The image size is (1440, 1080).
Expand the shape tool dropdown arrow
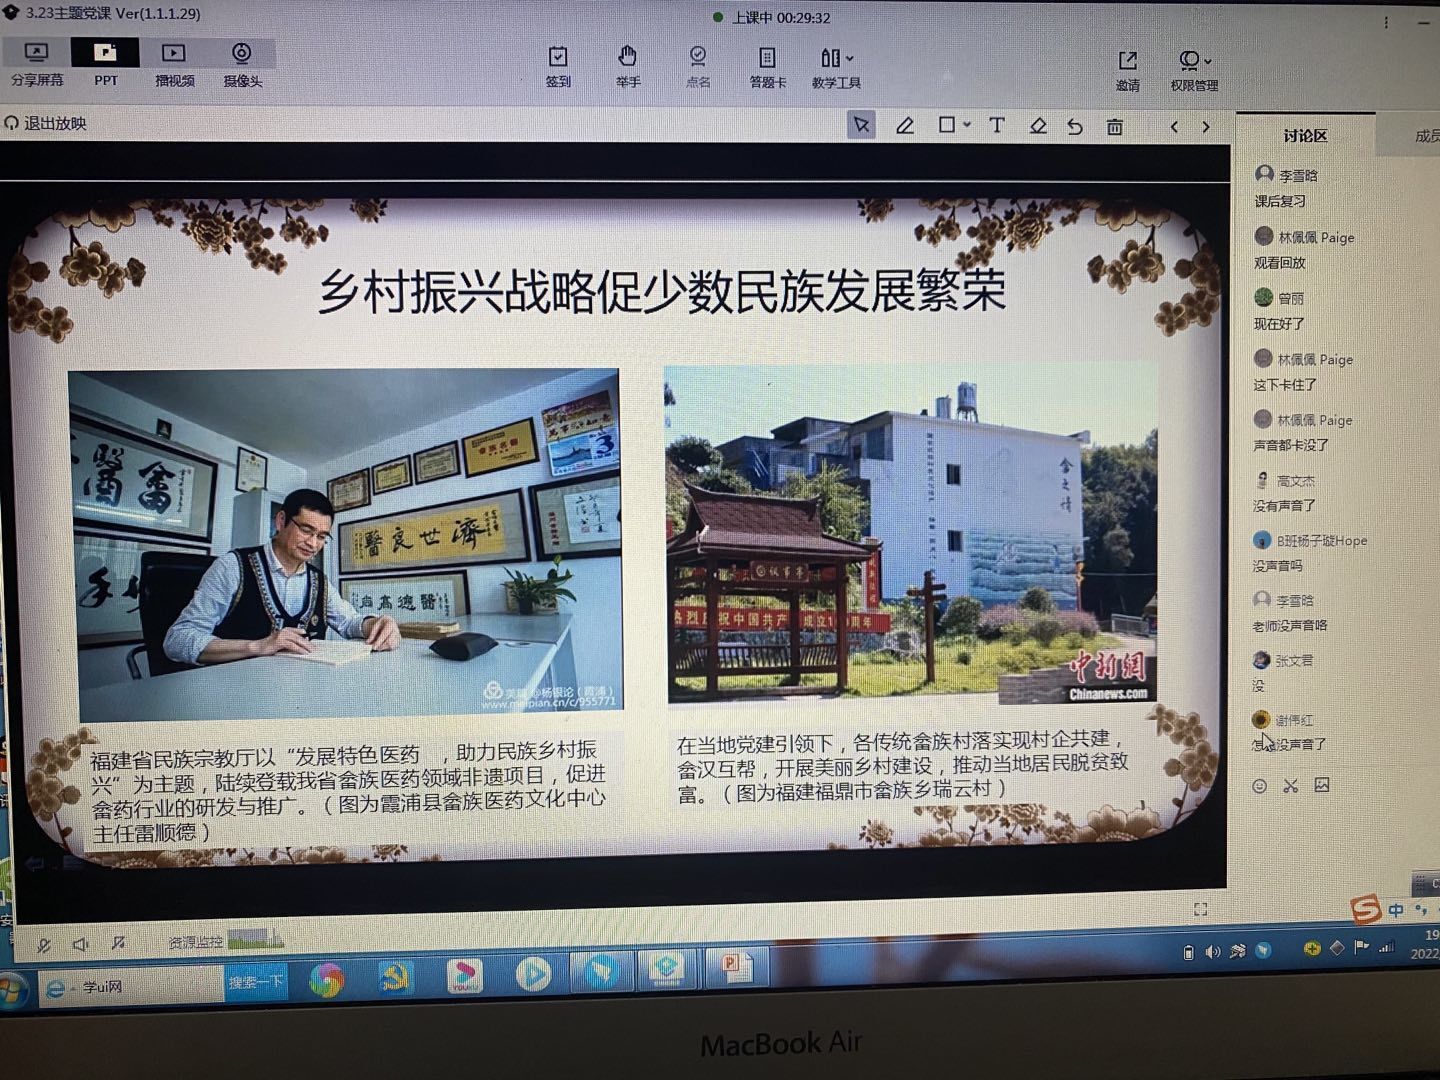[x=967, y=125]
